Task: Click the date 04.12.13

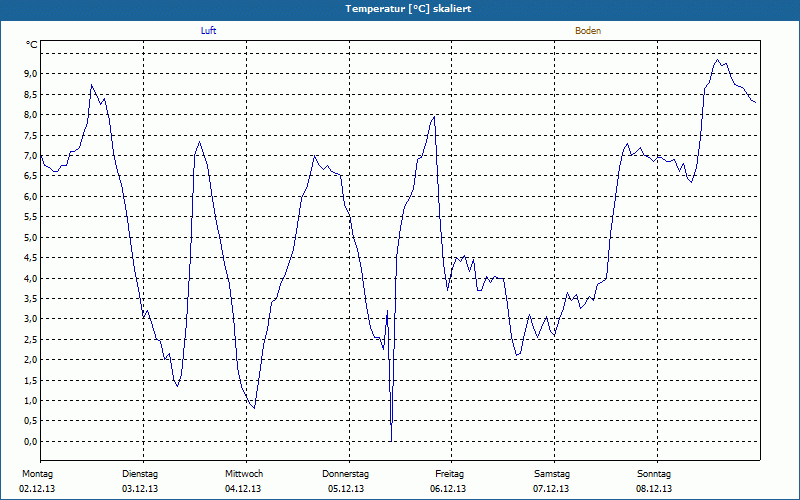Action: tap(243, 489)
